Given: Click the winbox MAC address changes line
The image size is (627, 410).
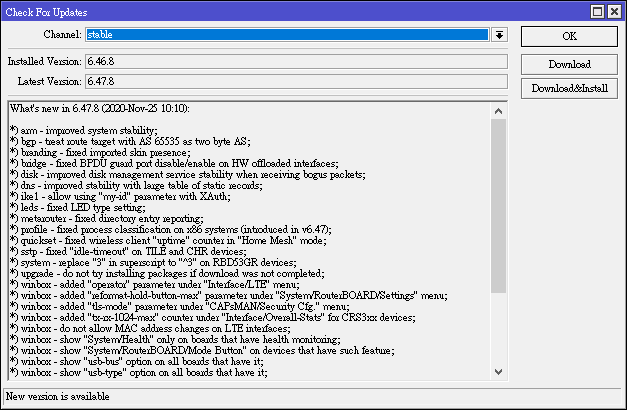Looking at the screenshot, I should coord(150,328).
